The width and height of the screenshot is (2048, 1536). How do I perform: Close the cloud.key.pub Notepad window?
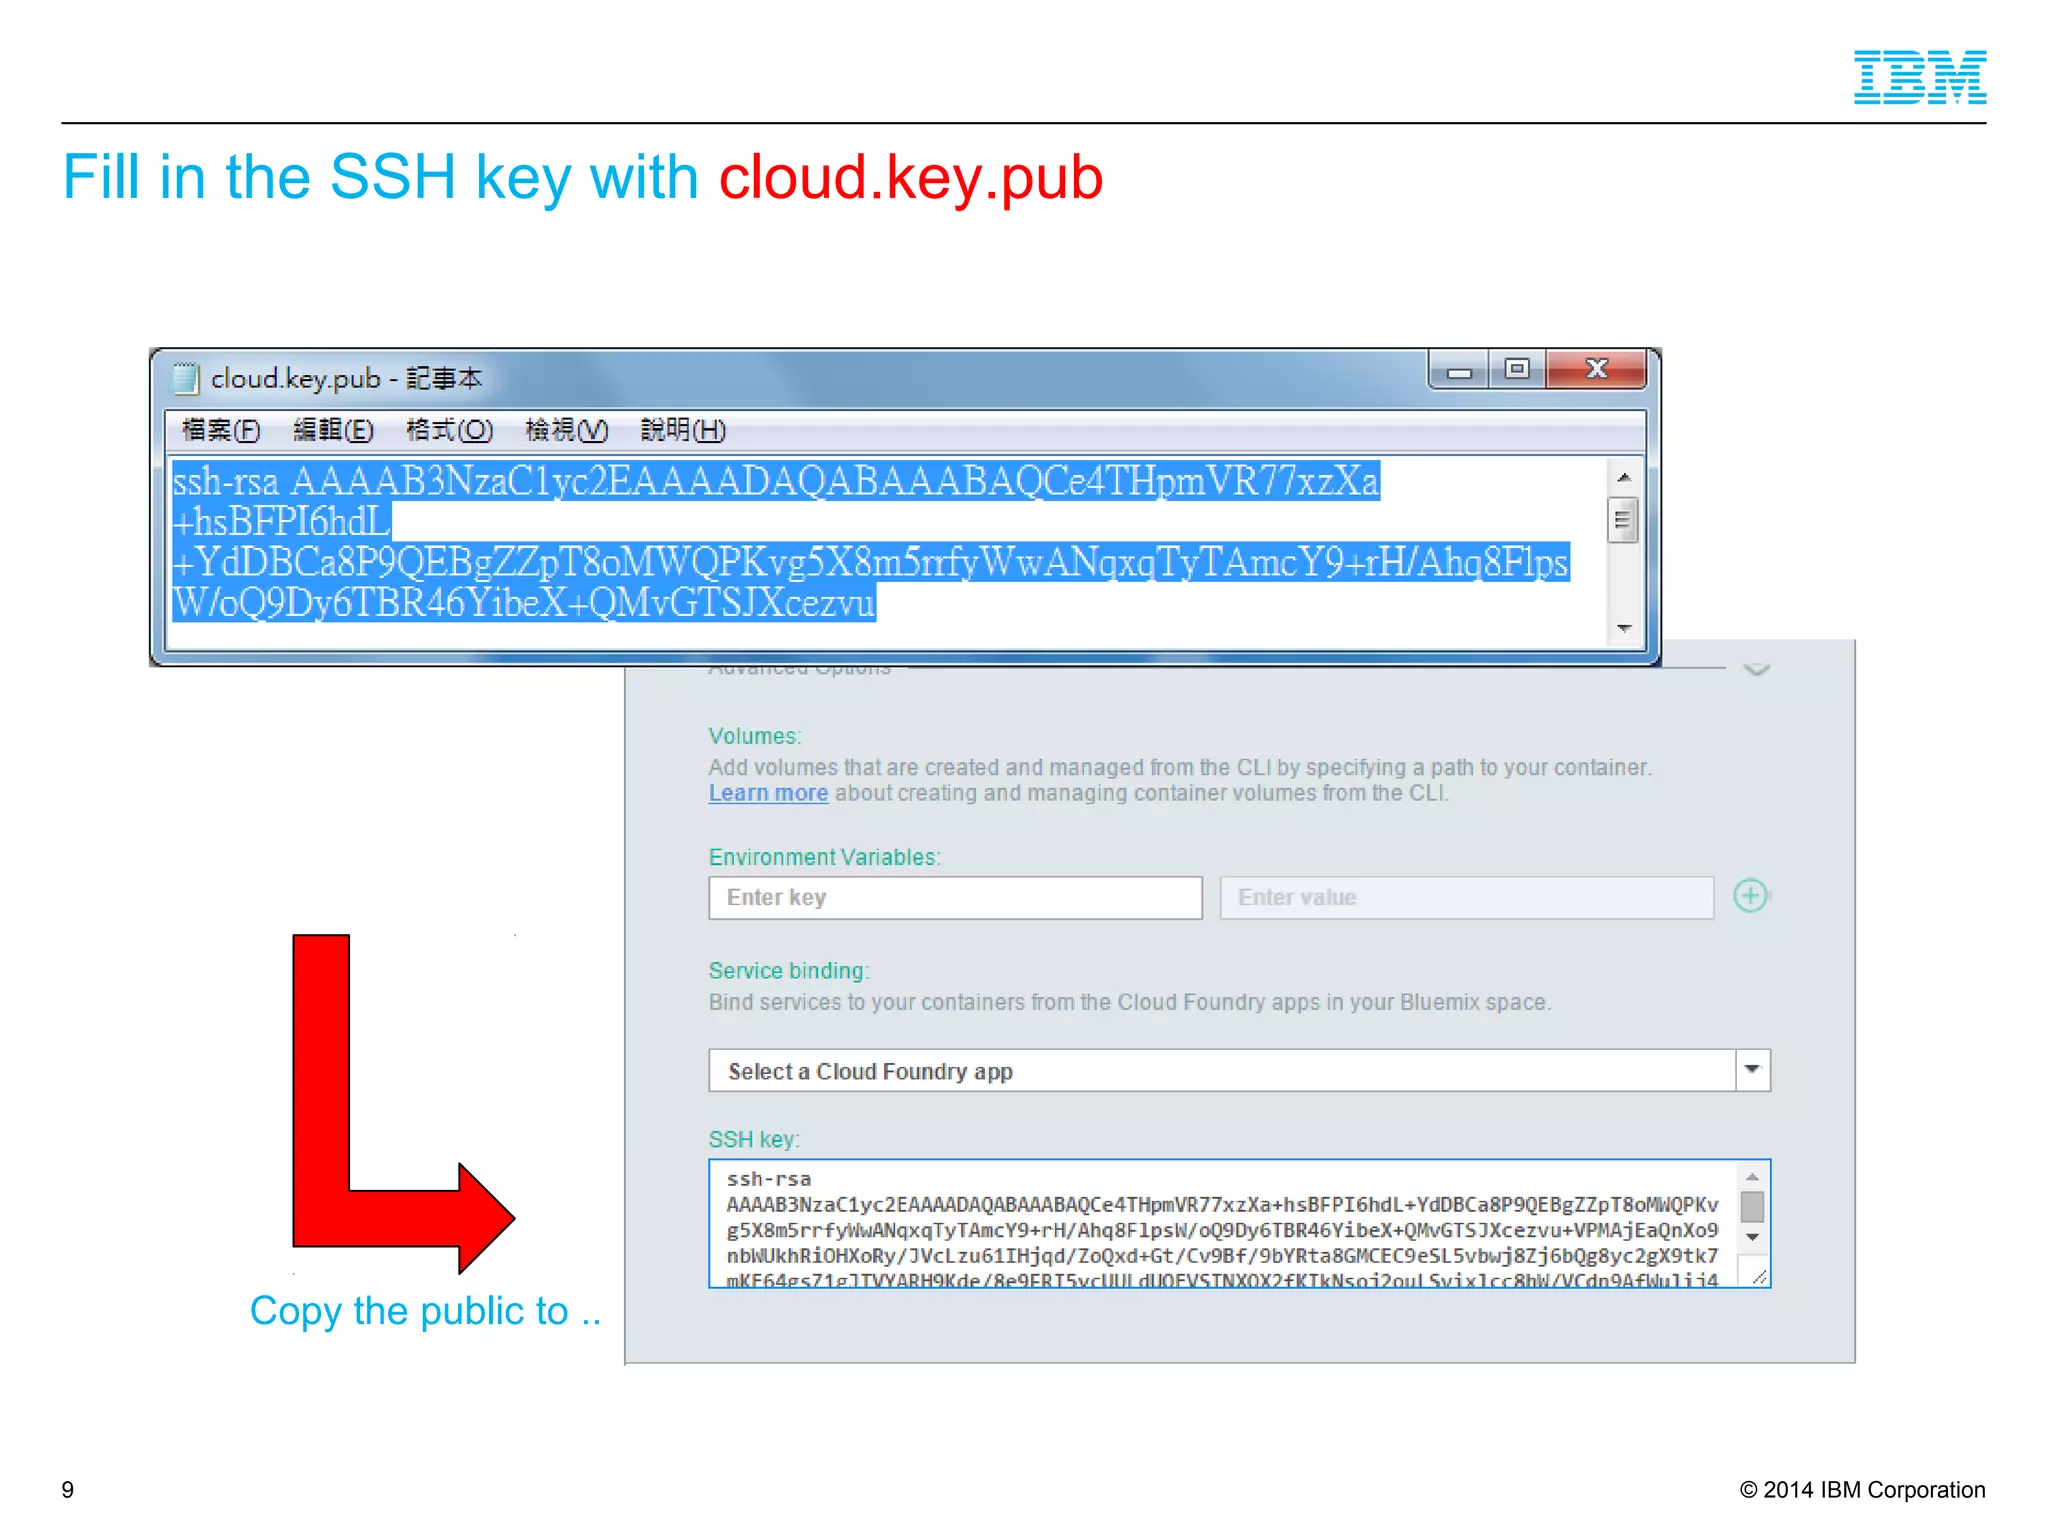(1596, 370)
